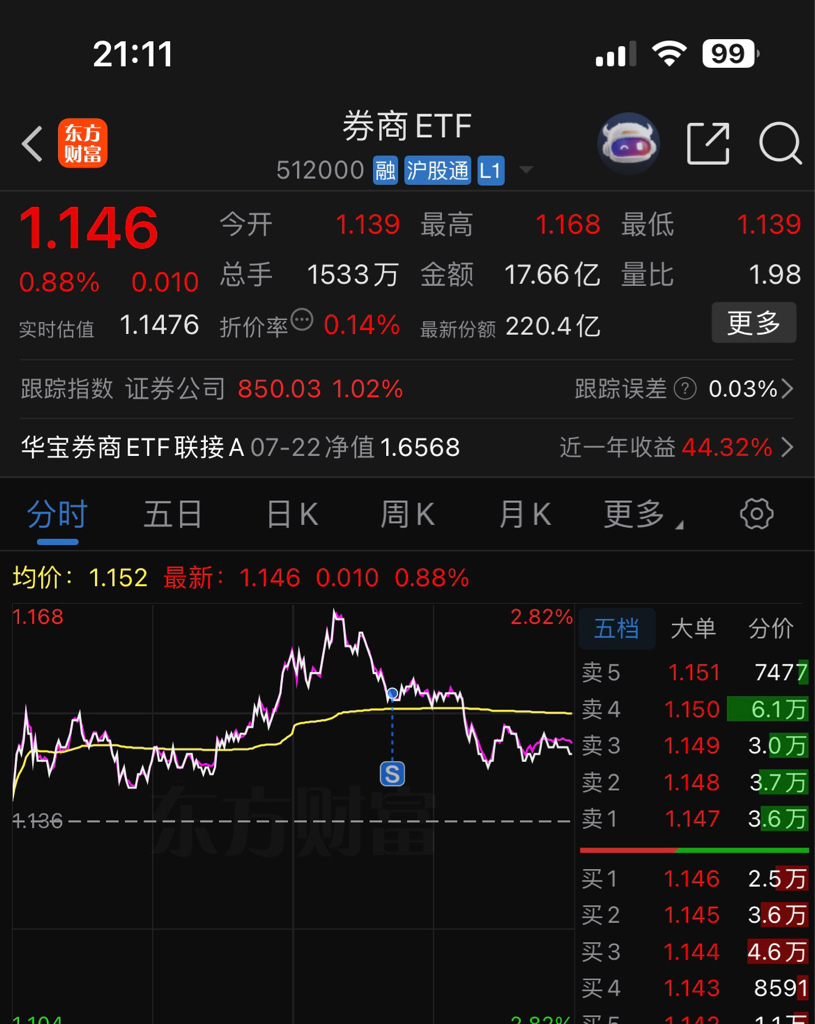Tap the 卖5 row at 1.151

[x=695, y=673]
